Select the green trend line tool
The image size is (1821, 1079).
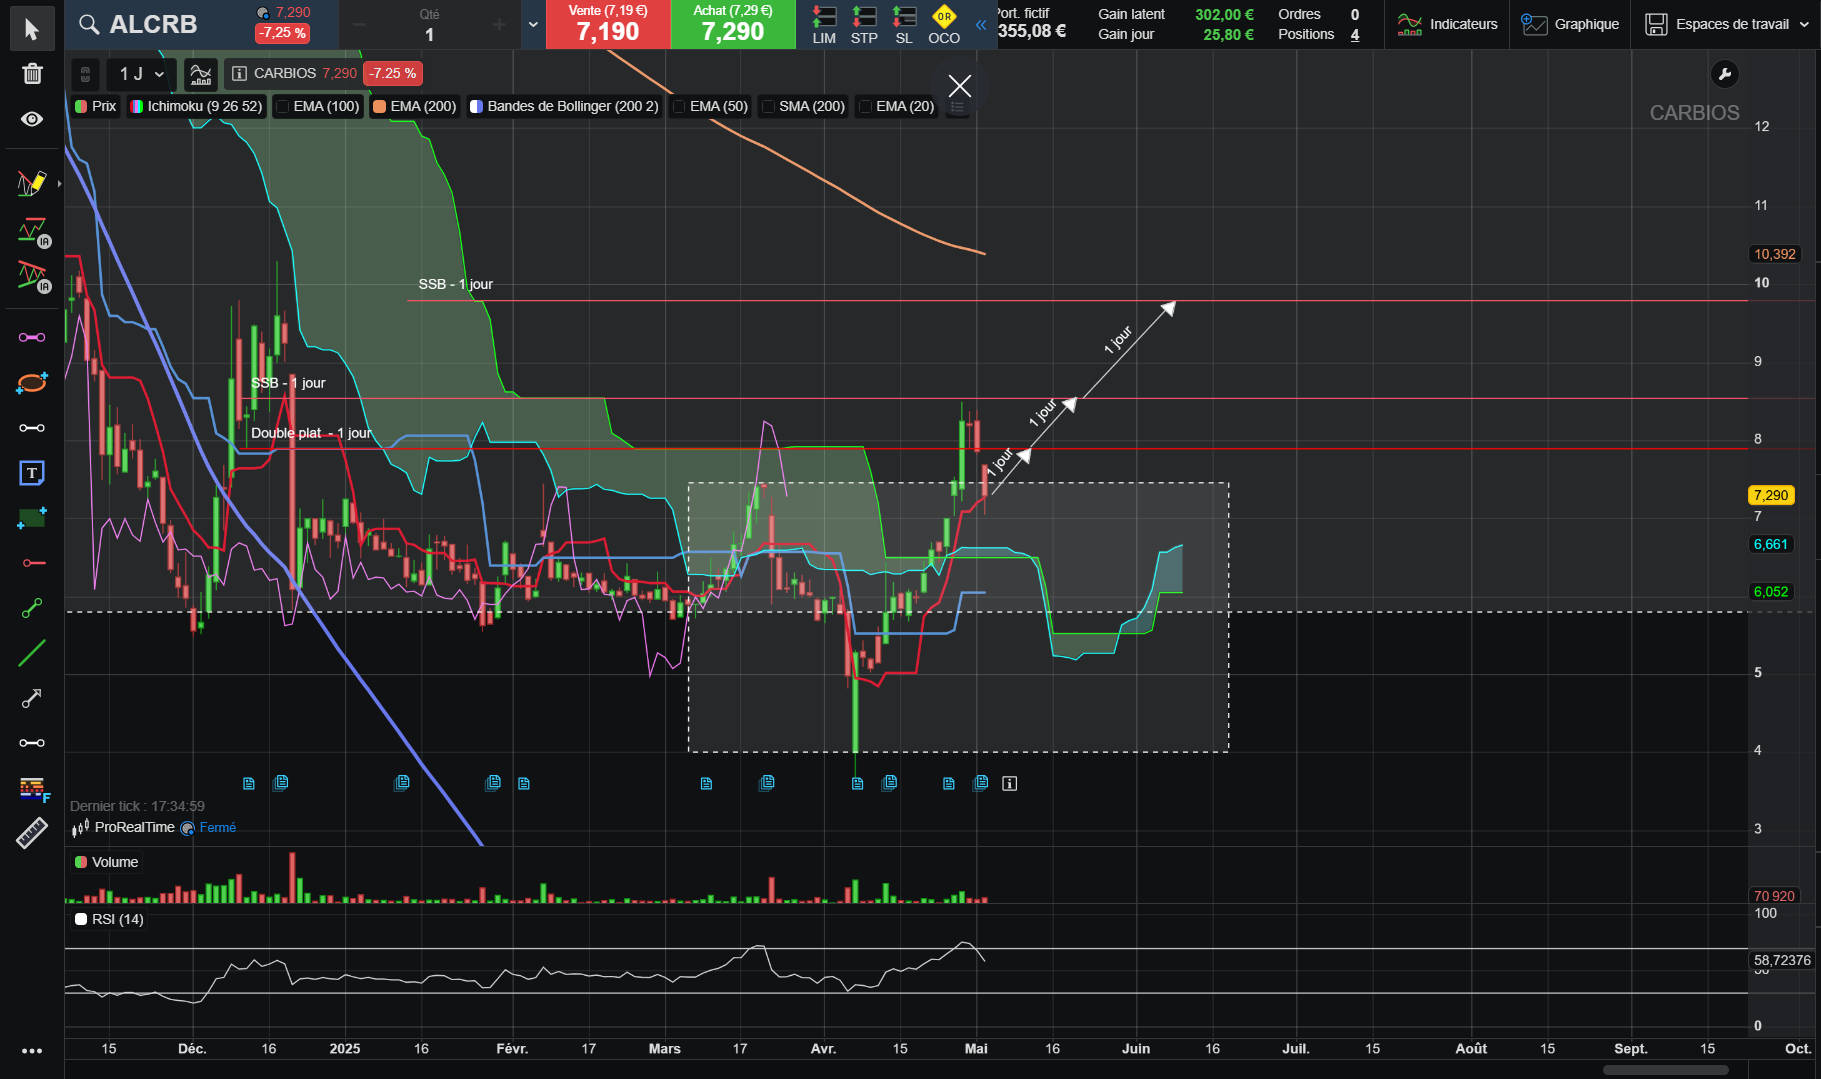32,653
